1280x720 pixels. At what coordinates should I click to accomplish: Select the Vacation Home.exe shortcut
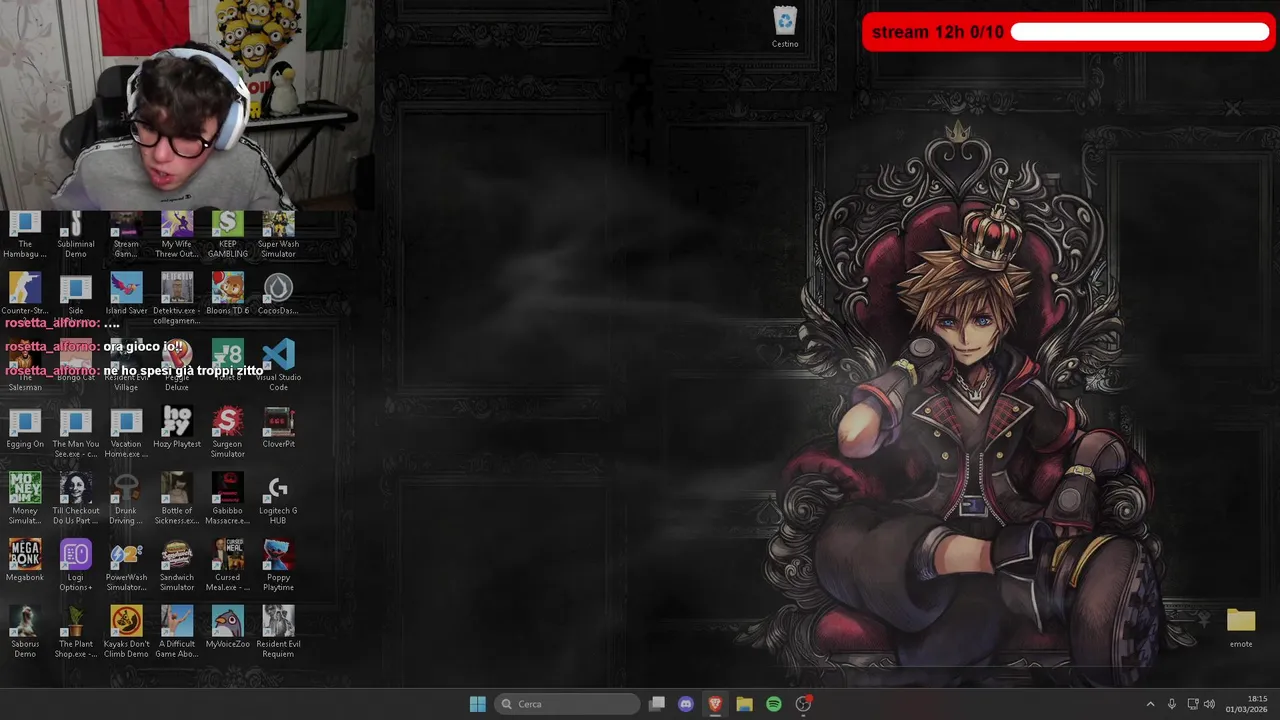click(127, 433)
